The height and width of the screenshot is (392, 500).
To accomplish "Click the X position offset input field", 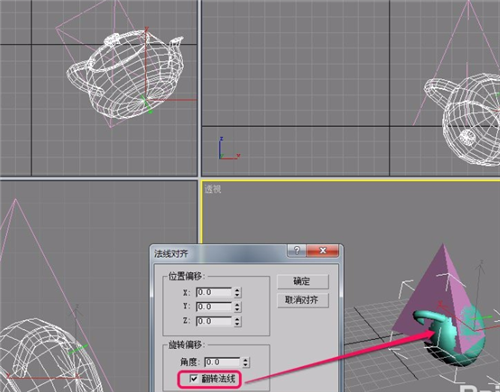I will [214, 293].
